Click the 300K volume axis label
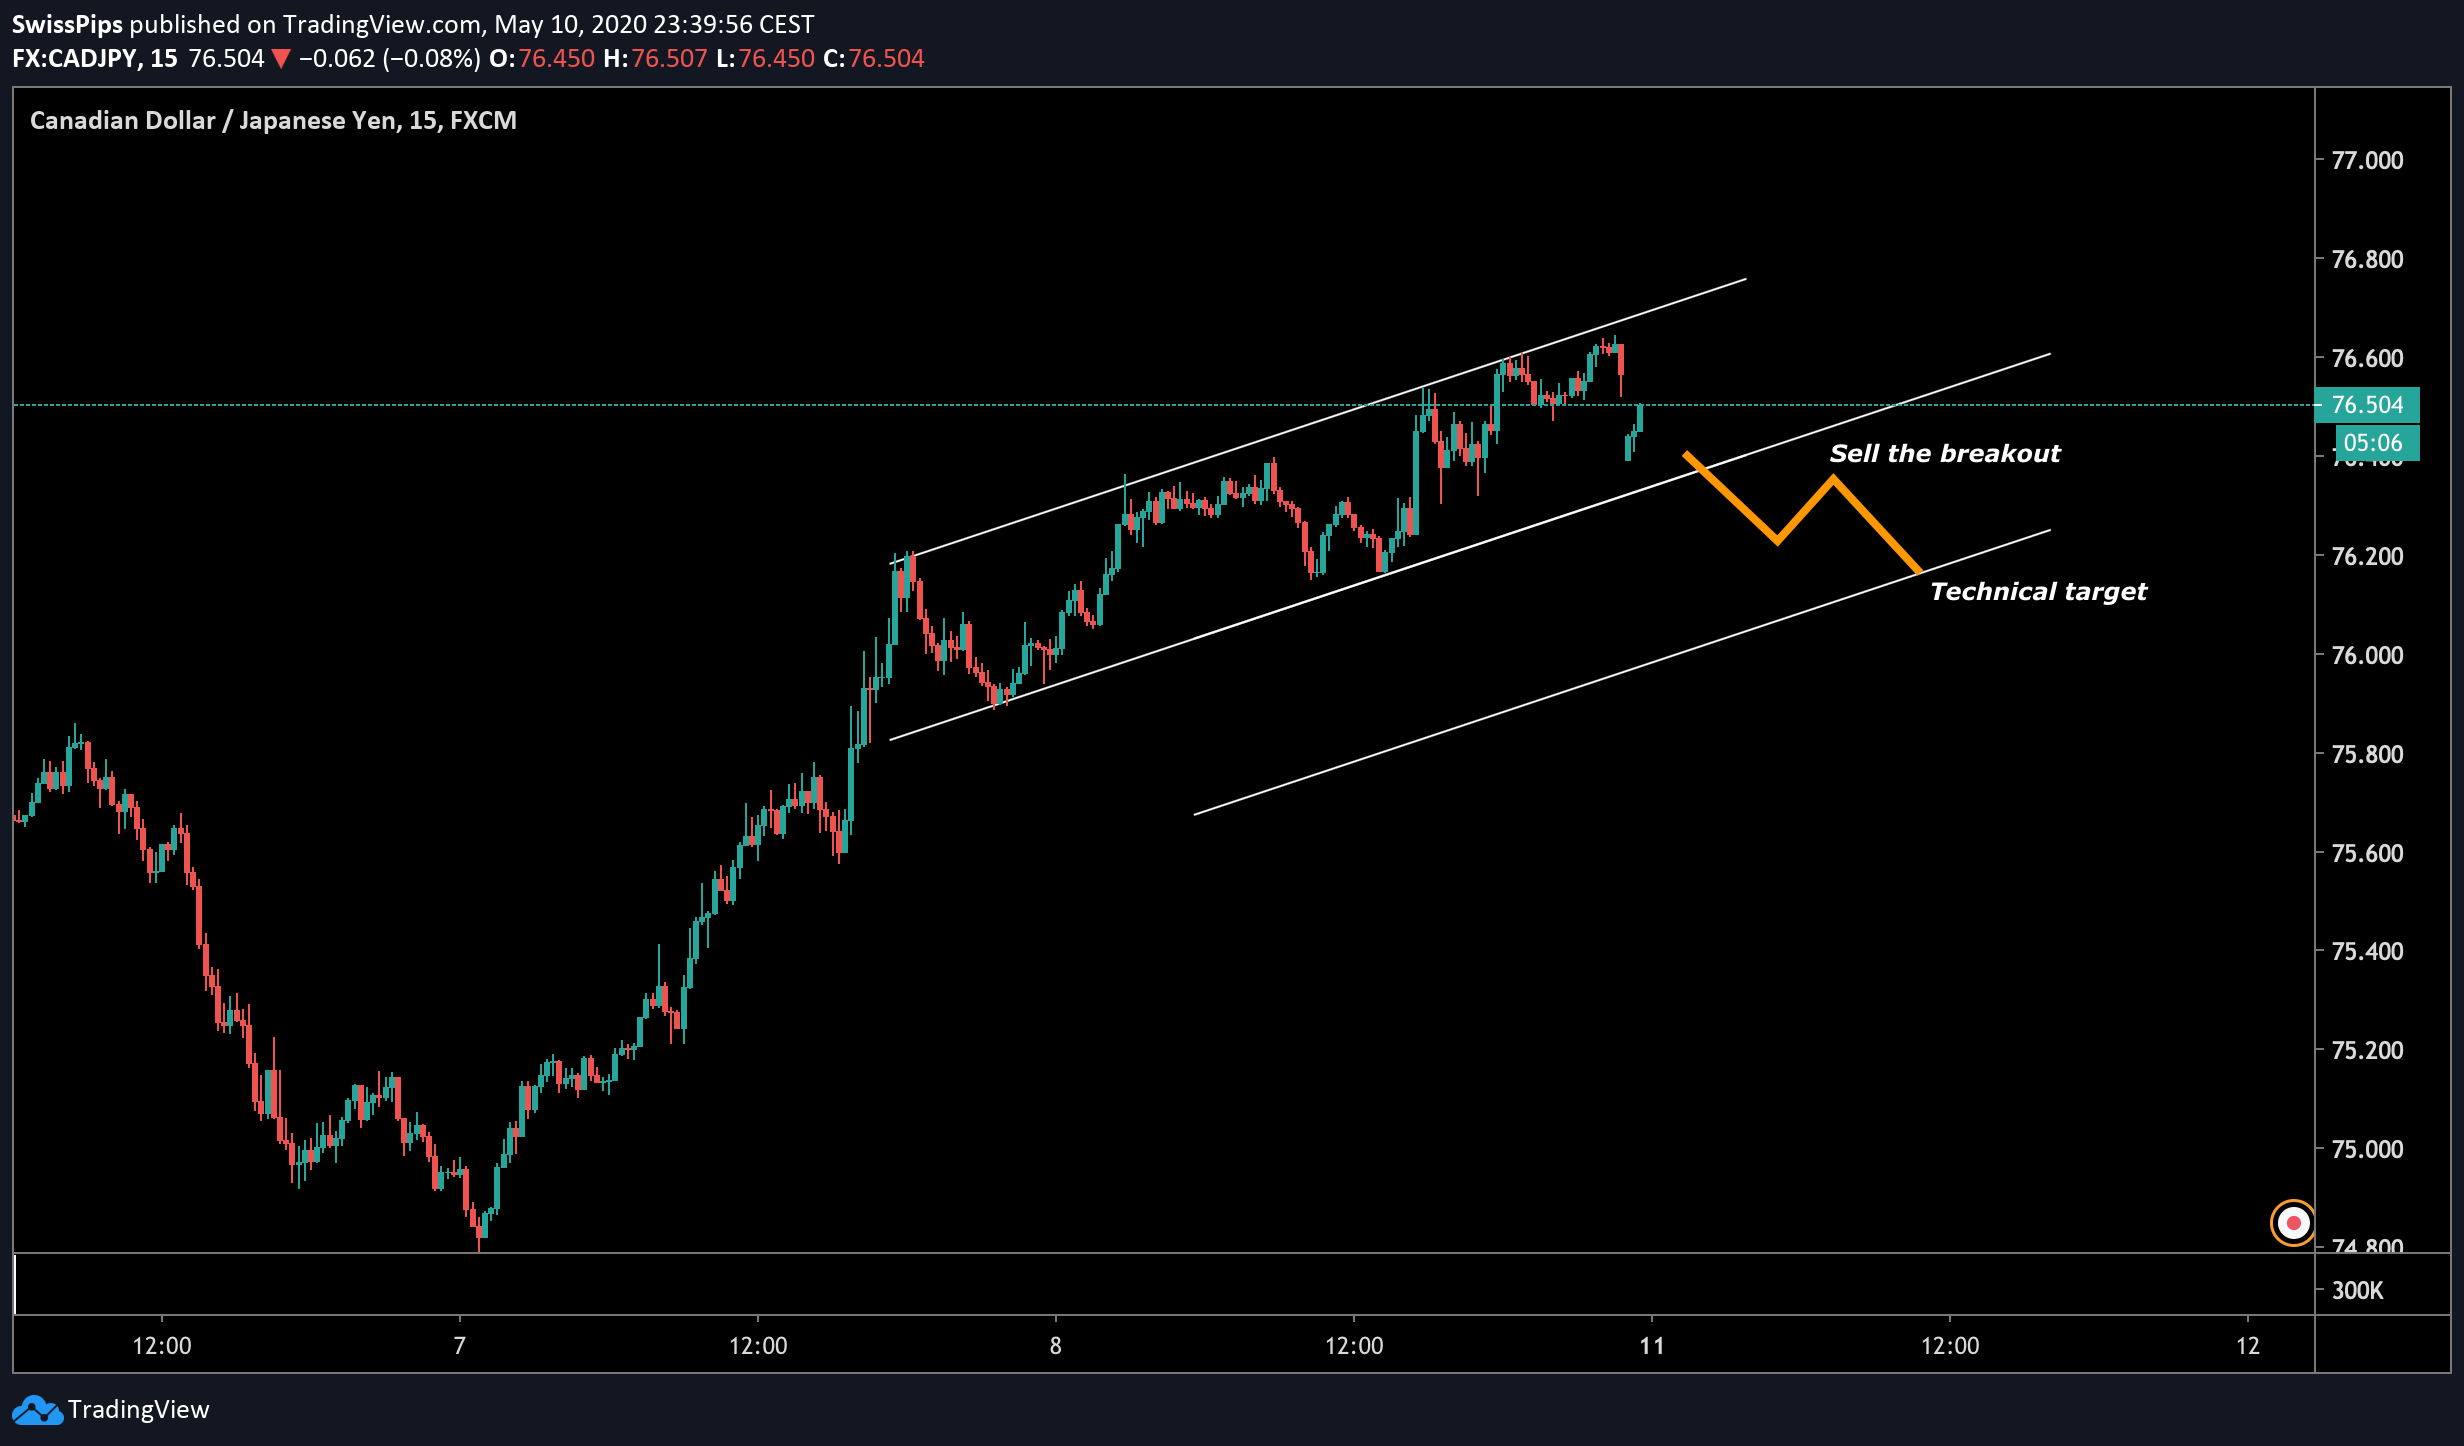This screenshot has height=1446, width=2464. click(x=2357, y=1290)
